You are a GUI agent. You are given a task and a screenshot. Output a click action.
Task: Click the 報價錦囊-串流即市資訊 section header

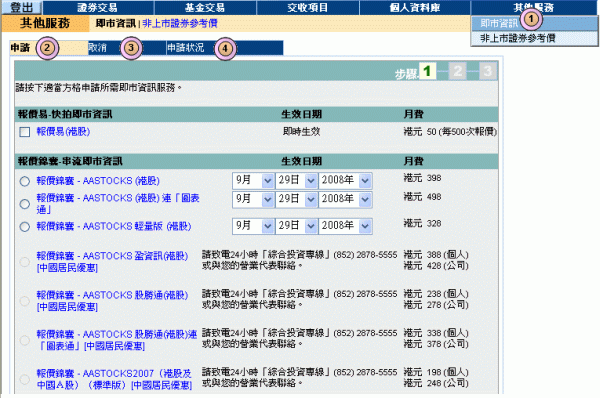(70, 161)
